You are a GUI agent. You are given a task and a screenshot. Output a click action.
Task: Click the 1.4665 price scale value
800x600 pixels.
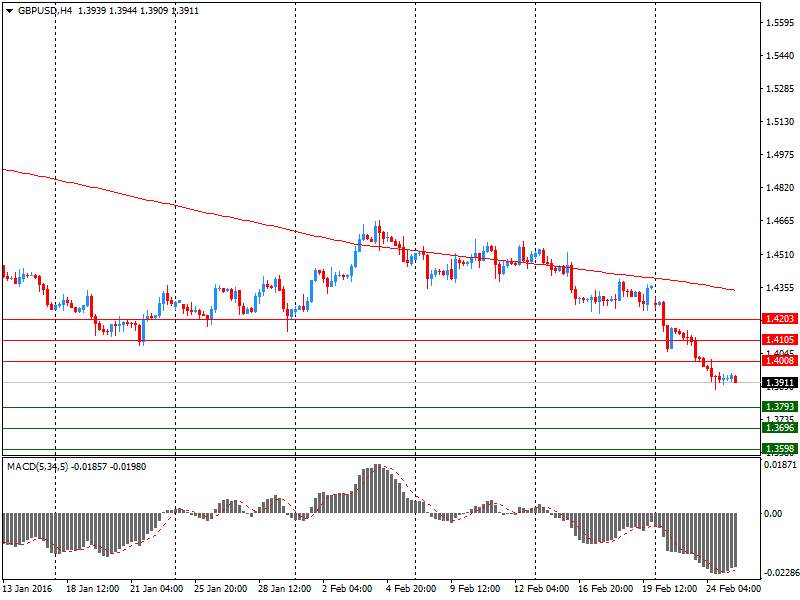[780, 221]
